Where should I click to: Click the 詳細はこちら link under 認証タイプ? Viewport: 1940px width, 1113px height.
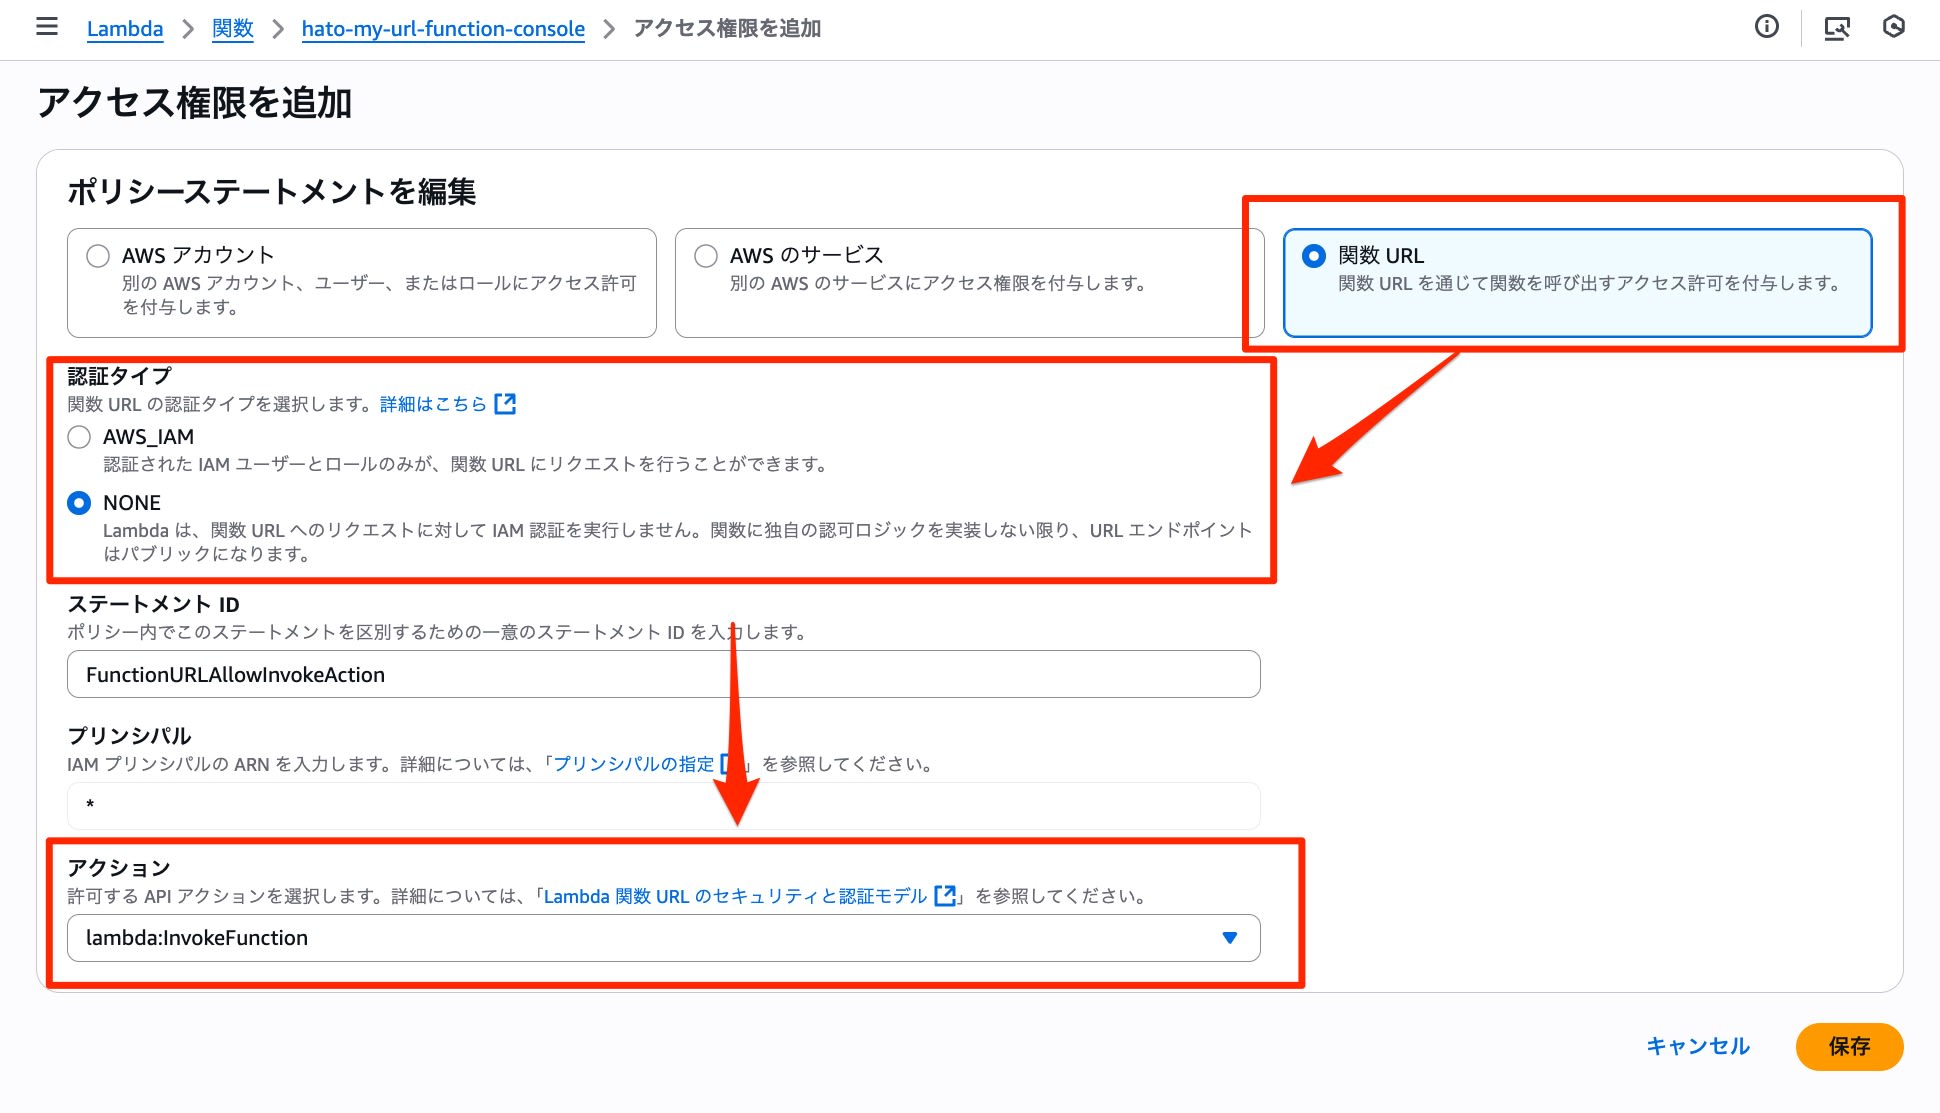click(433, 403)
